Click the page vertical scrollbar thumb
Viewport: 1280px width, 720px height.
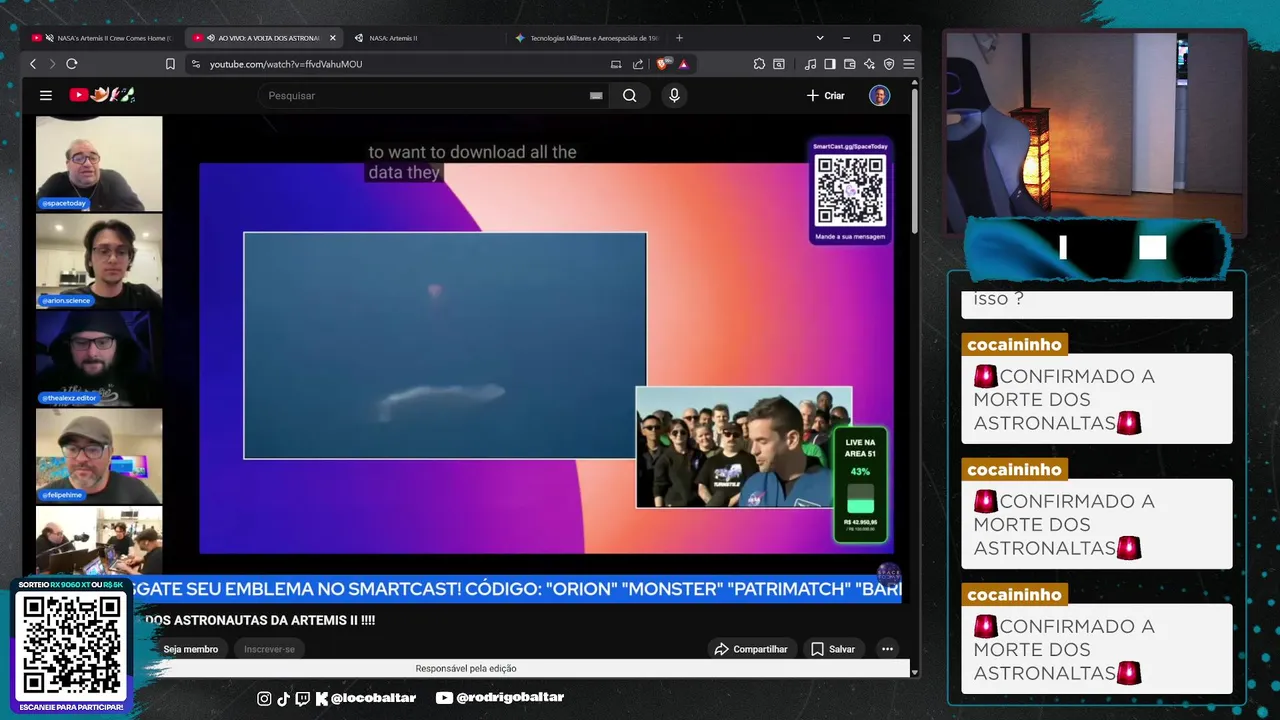914,160
